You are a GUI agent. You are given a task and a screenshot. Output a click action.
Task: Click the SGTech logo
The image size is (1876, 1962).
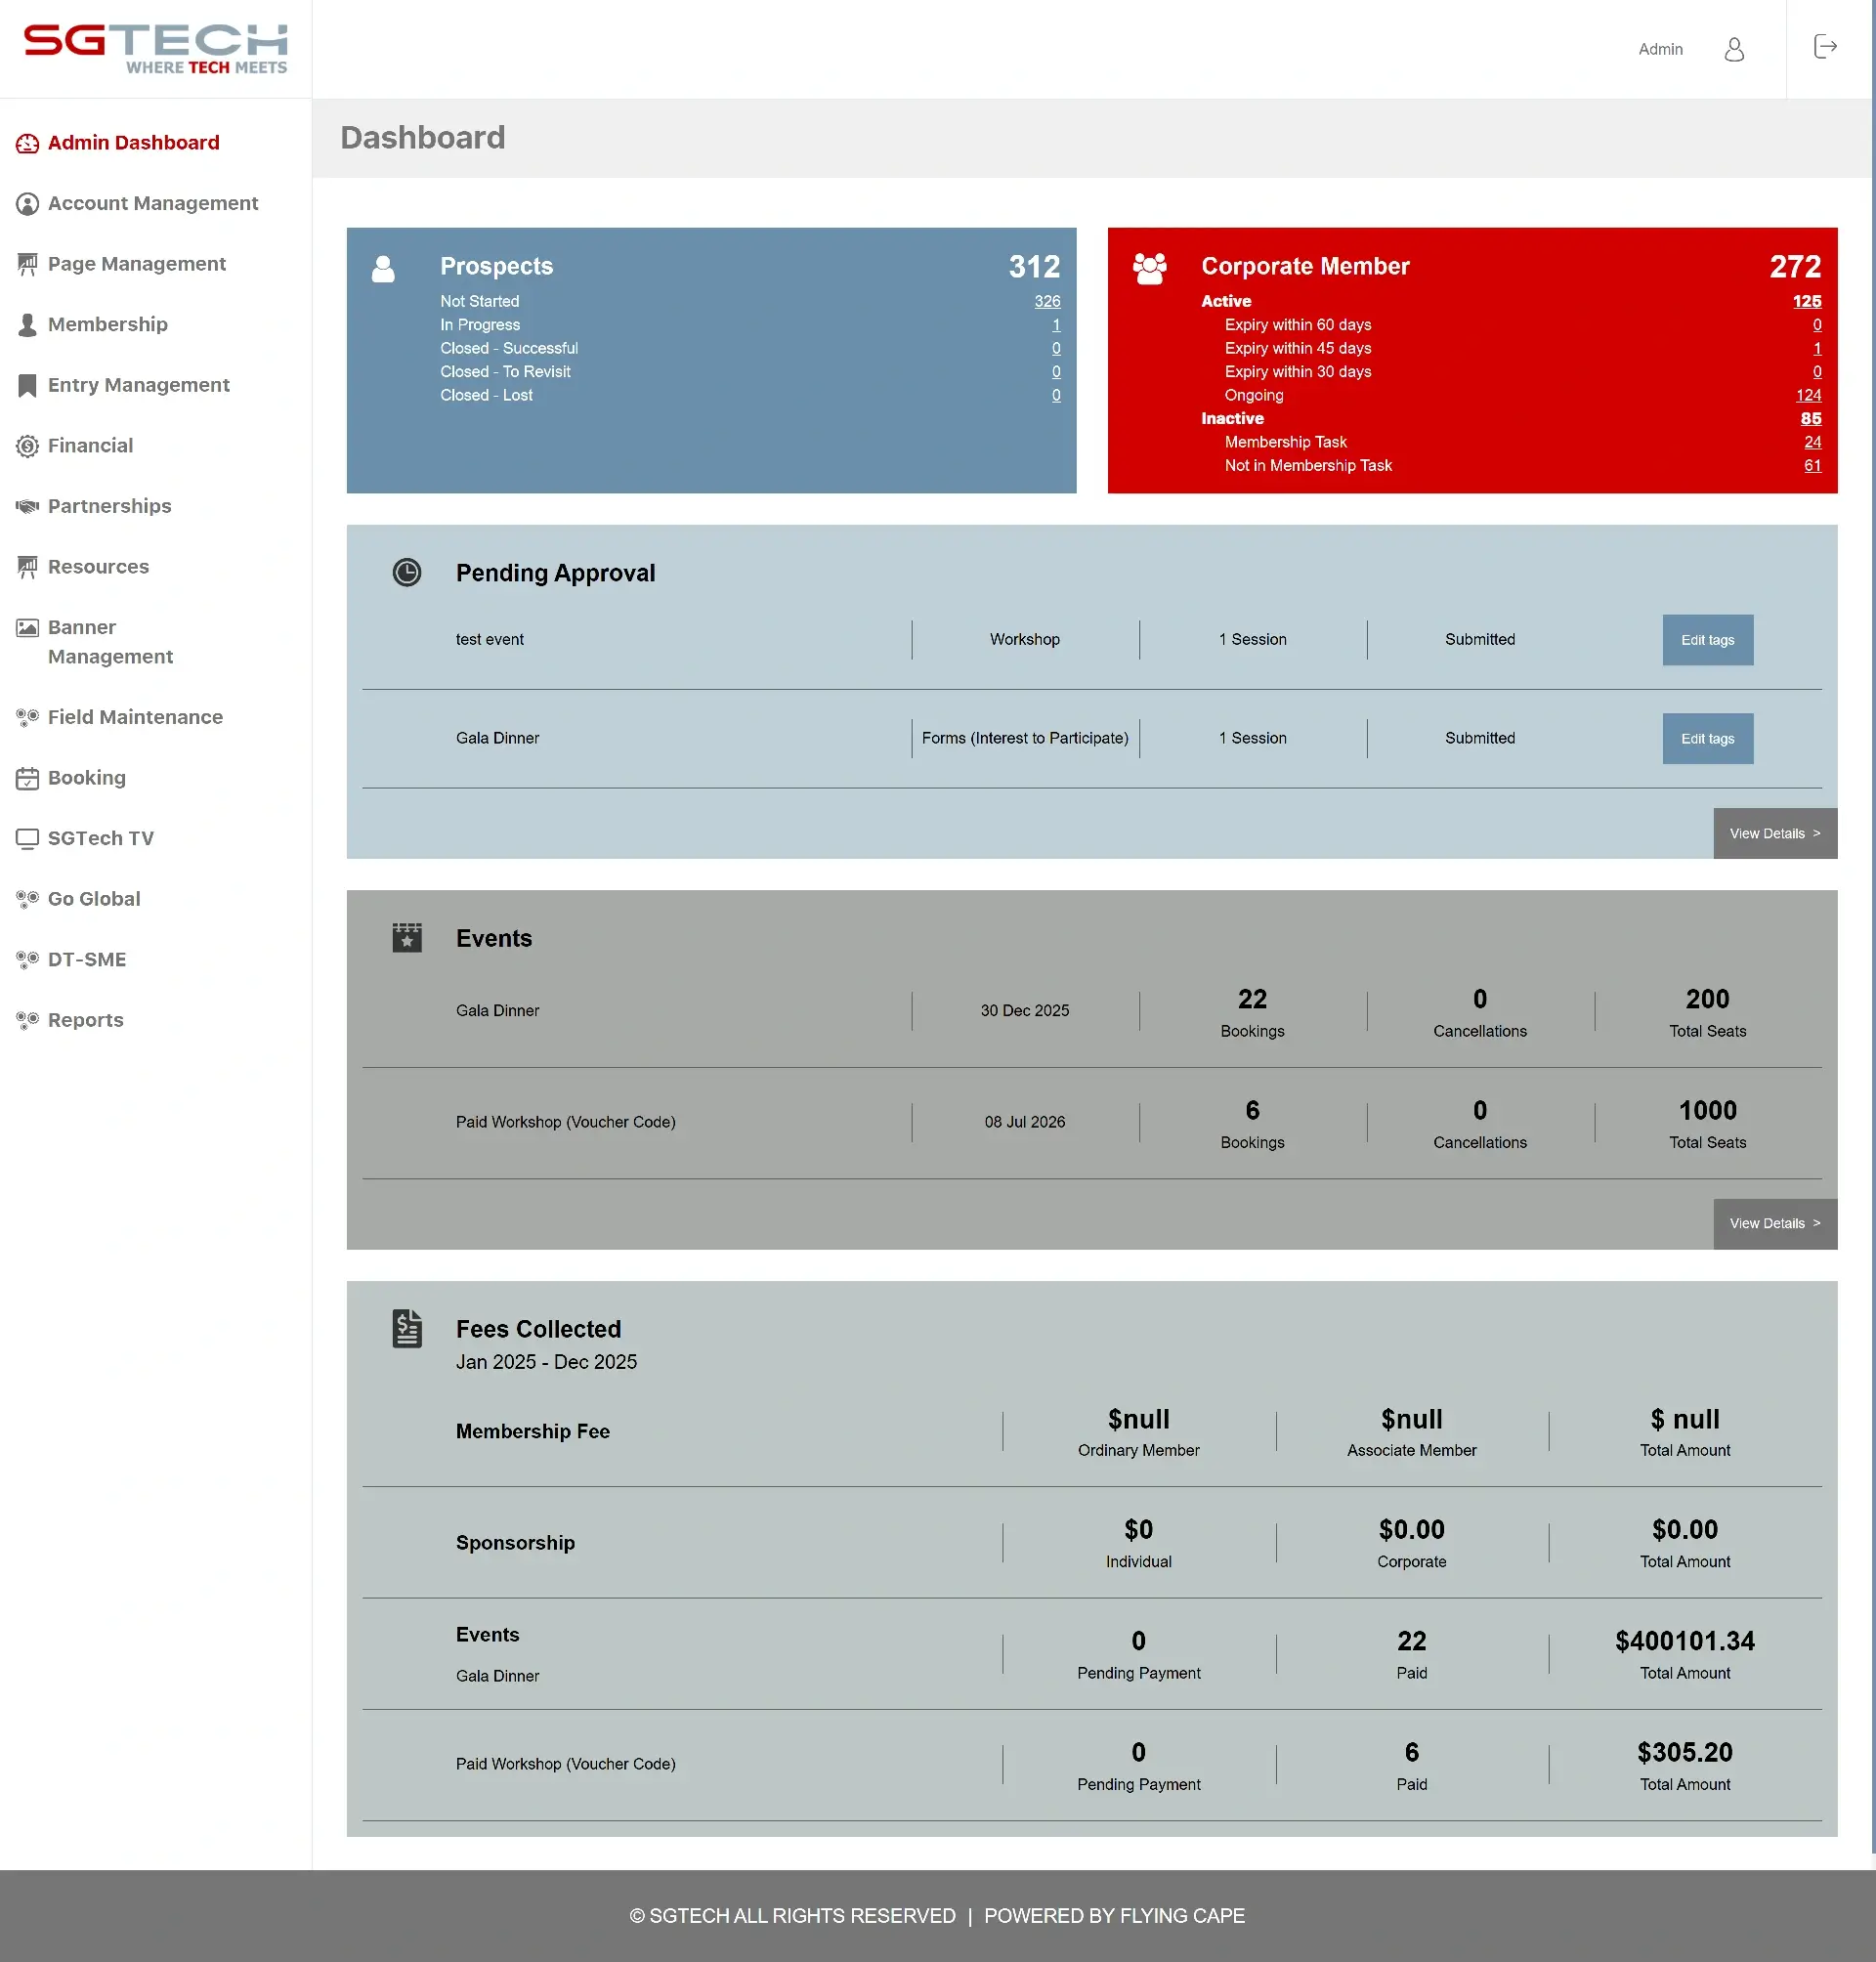pos(155,47)
